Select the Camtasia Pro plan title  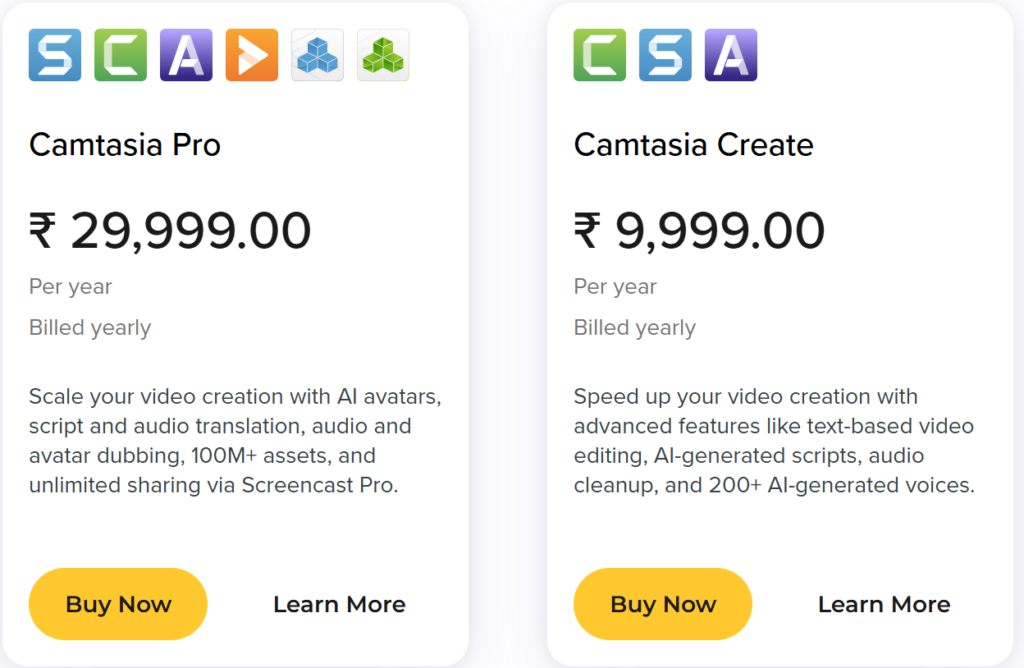[125, 145]
